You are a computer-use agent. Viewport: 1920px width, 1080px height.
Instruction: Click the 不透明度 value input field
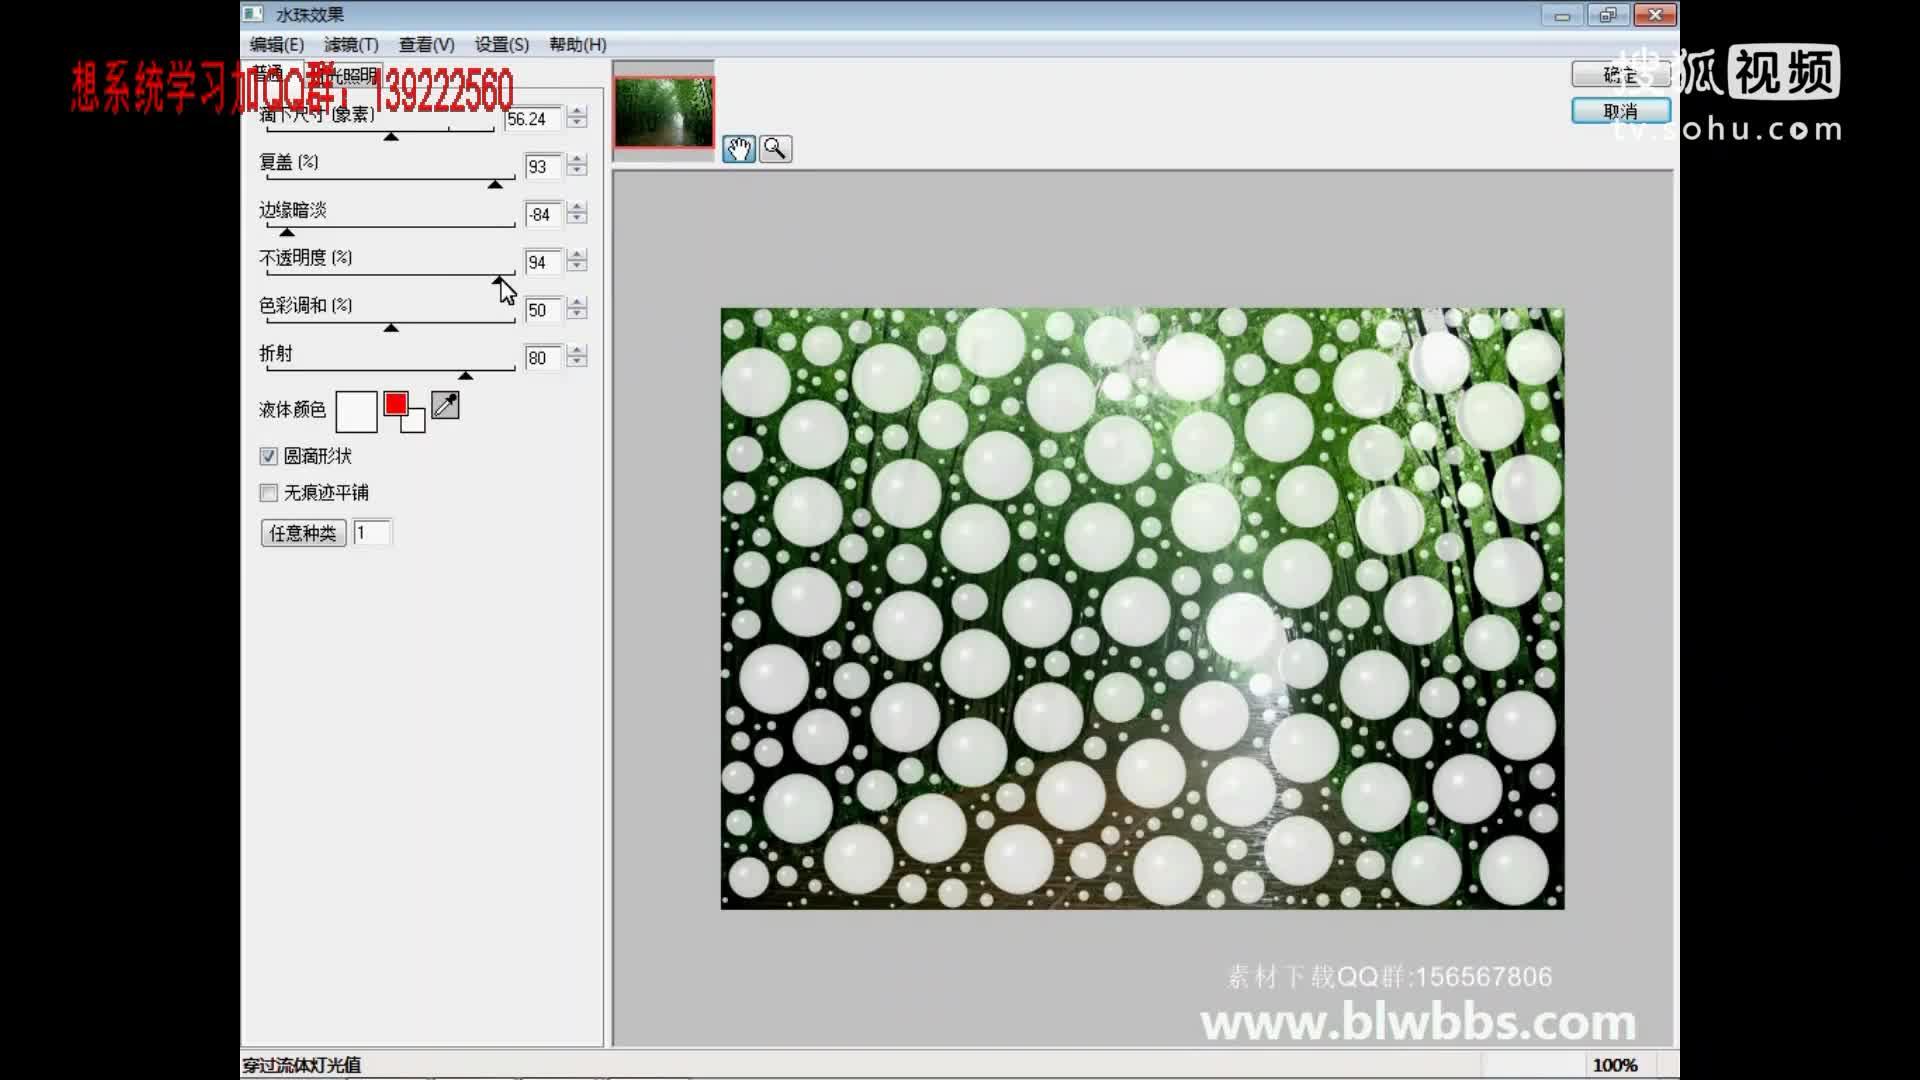541,262
